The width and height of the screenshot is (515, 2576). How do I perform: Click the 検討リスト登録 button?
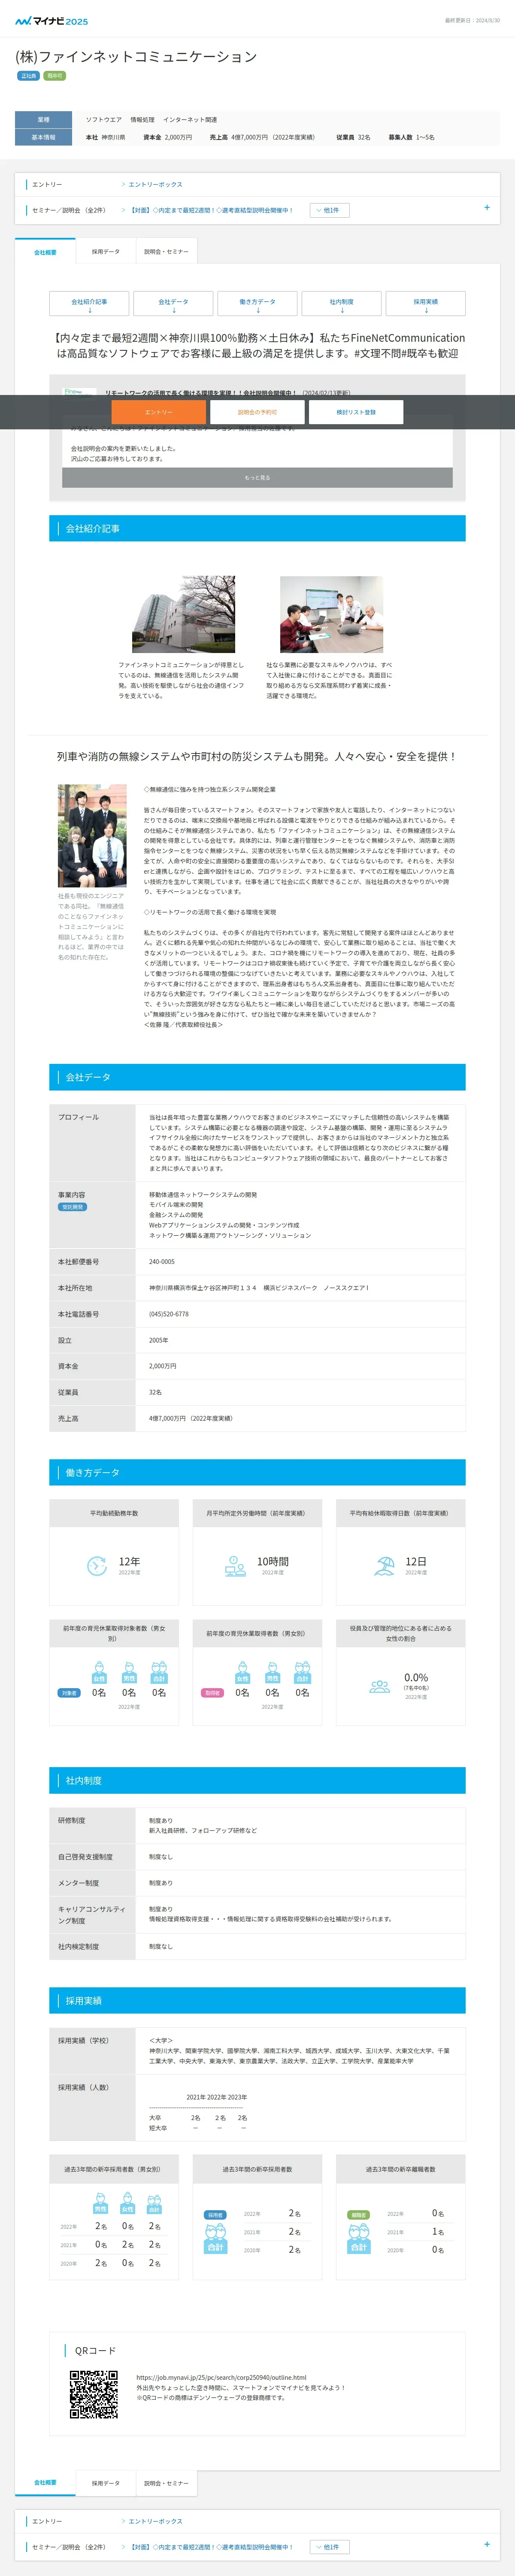(x=356, y=412)
